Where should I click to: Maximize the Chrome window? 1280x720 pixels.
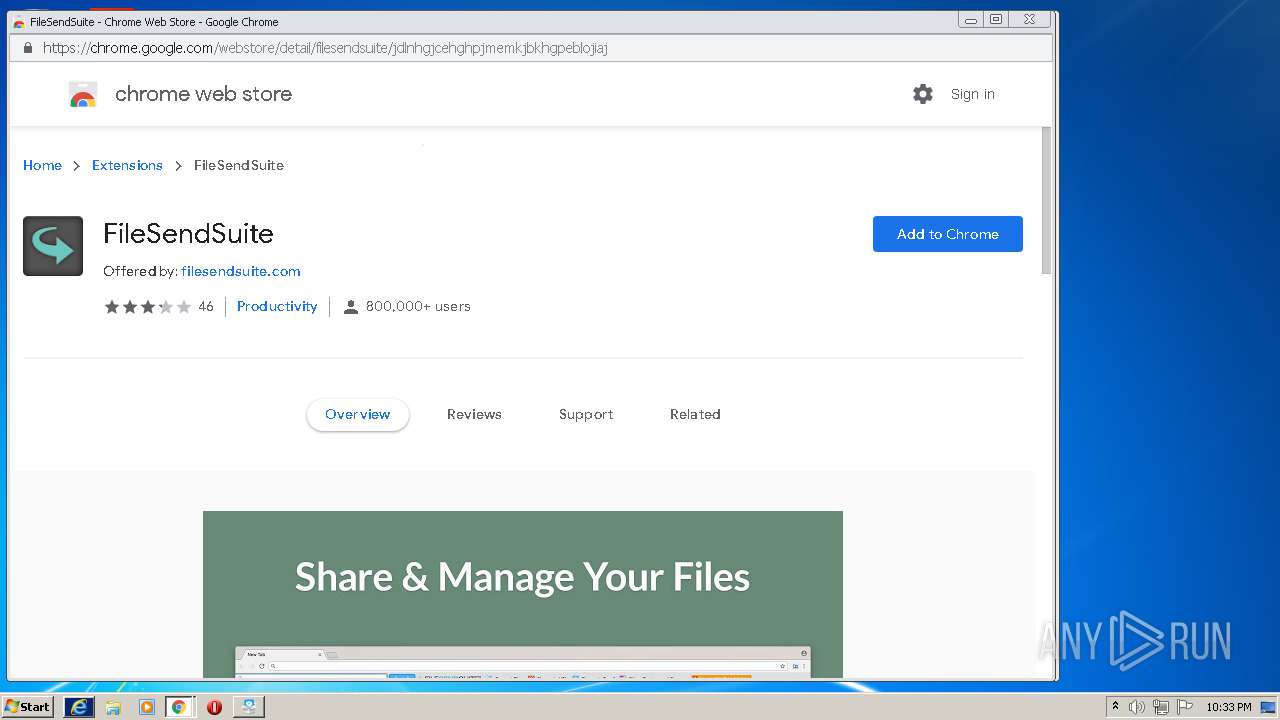996,19
